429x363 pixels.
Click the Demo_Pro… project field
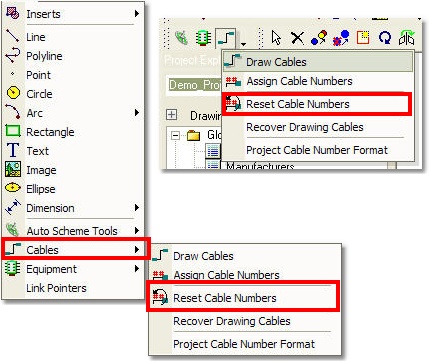click(194, 85)
